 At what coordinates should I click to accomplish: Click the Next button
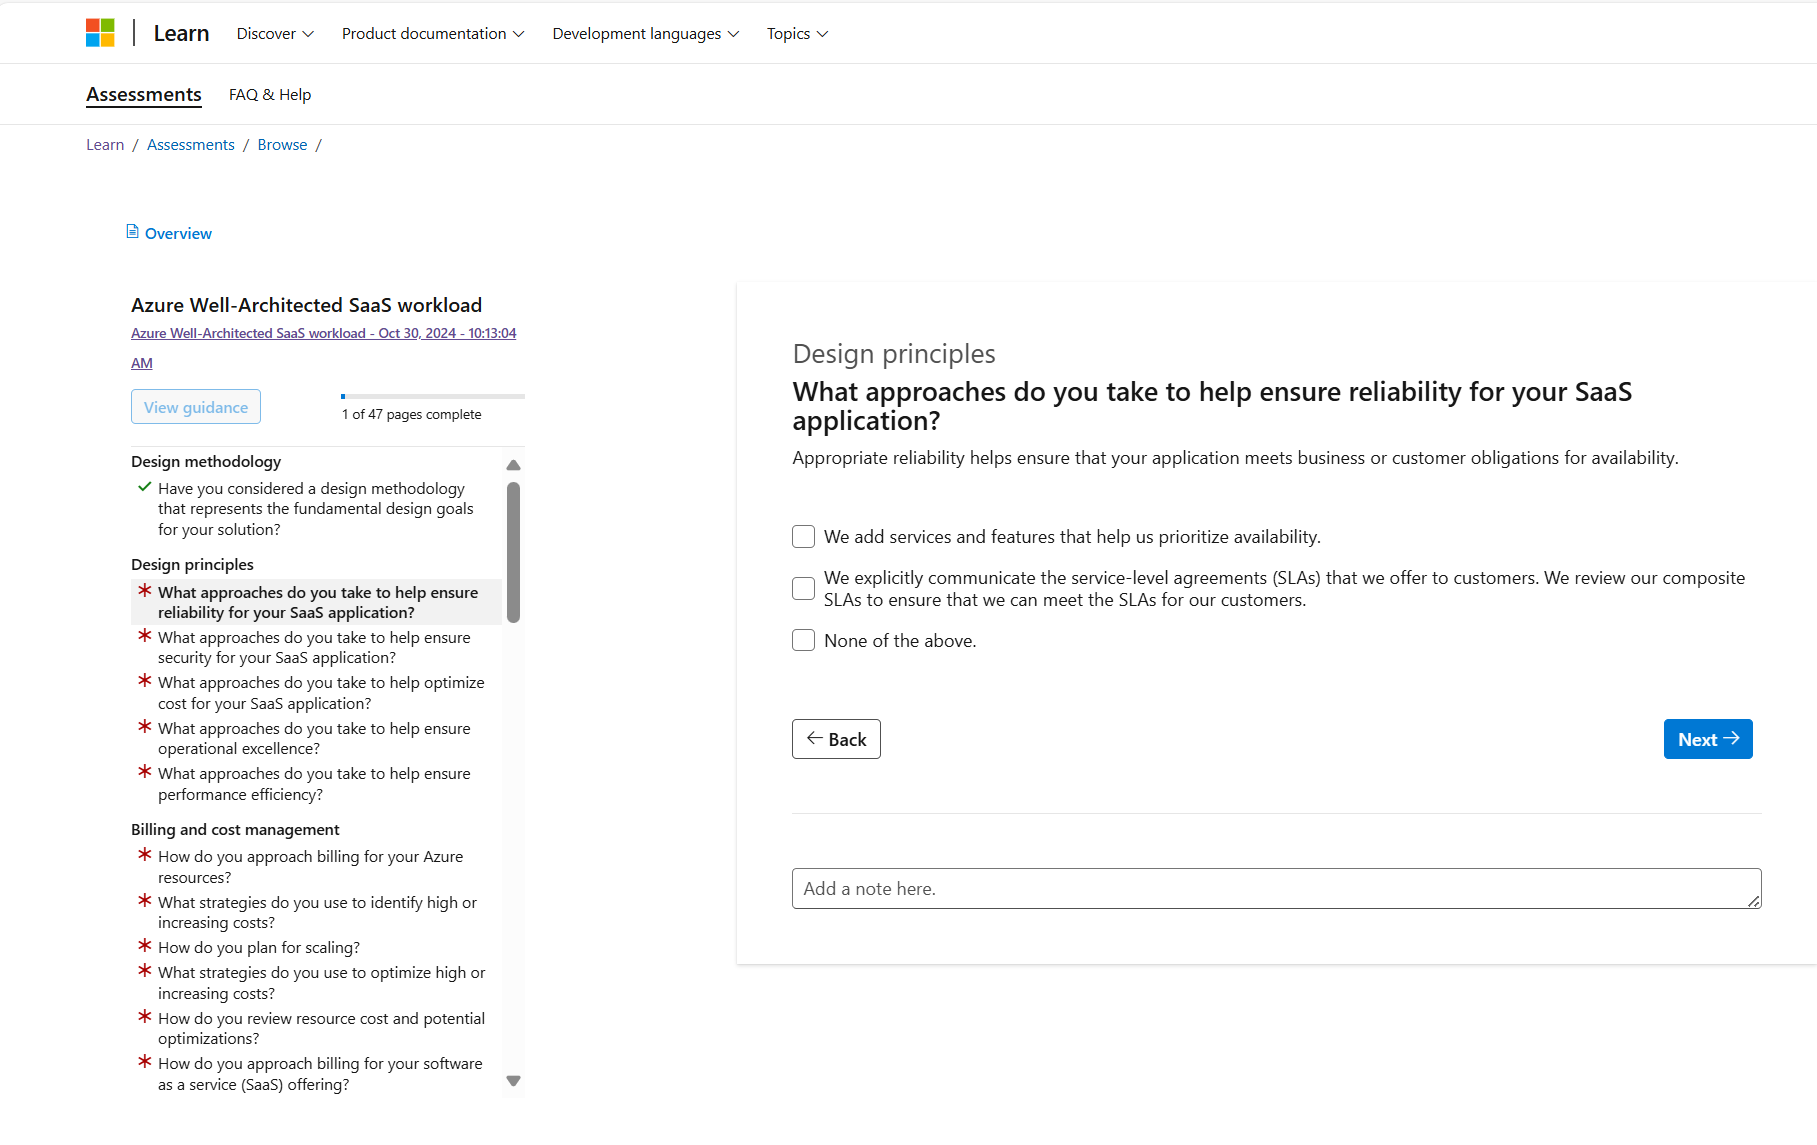(1707, 740)
